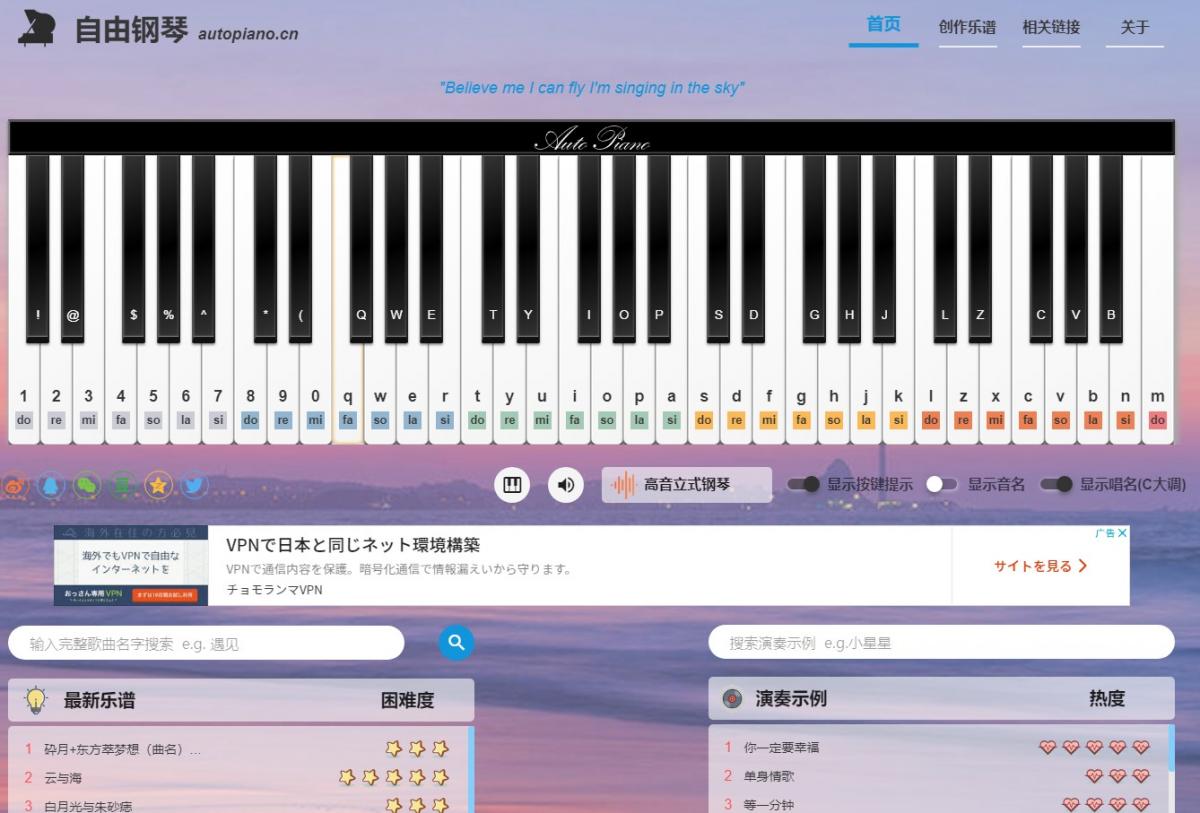This screenshot has height=813, width=1200.
Task: Click the blue QQ share icon
Action: [x=52, y=486]
